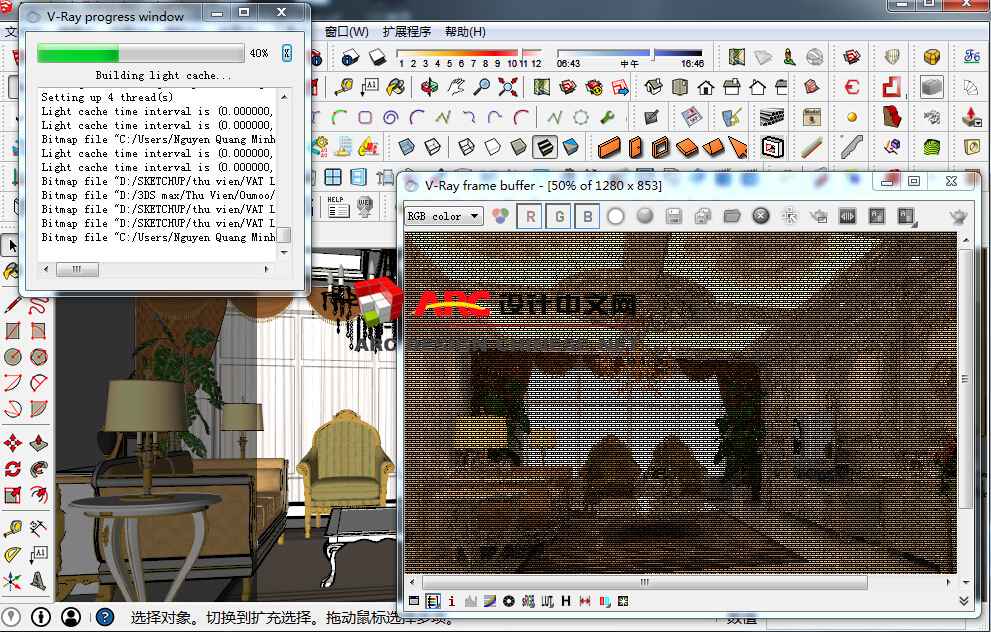Click the log's scroll-down arrow
The image size is (991, 632).
coord(284,252)
